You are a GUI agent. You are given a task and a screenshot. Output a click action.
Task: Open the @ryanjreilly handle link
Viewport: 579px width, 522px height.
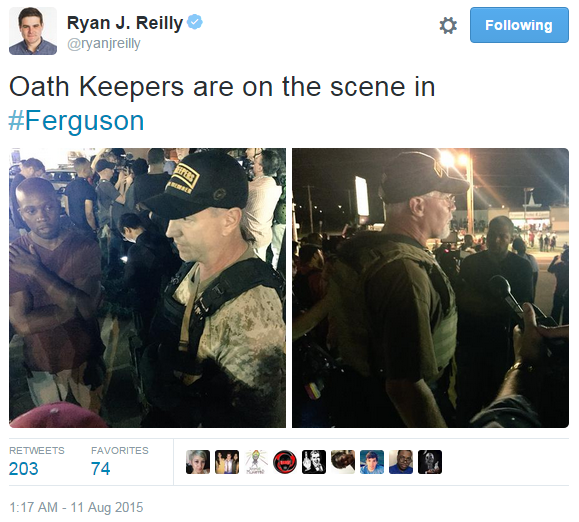104,44
